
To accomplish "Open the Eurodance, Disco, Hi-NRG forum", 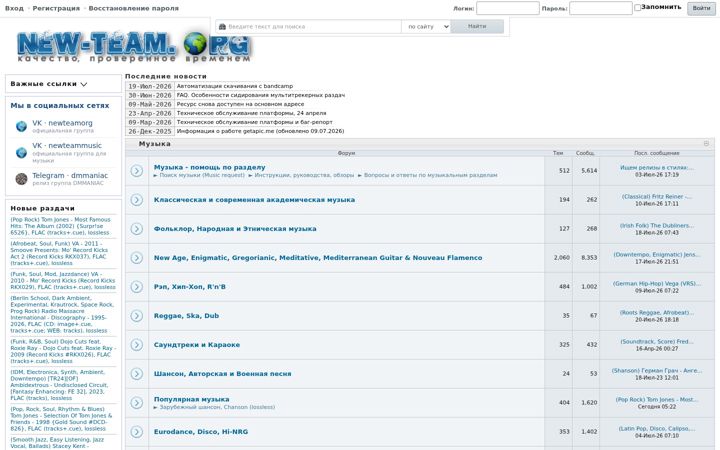I will (201, 432).
